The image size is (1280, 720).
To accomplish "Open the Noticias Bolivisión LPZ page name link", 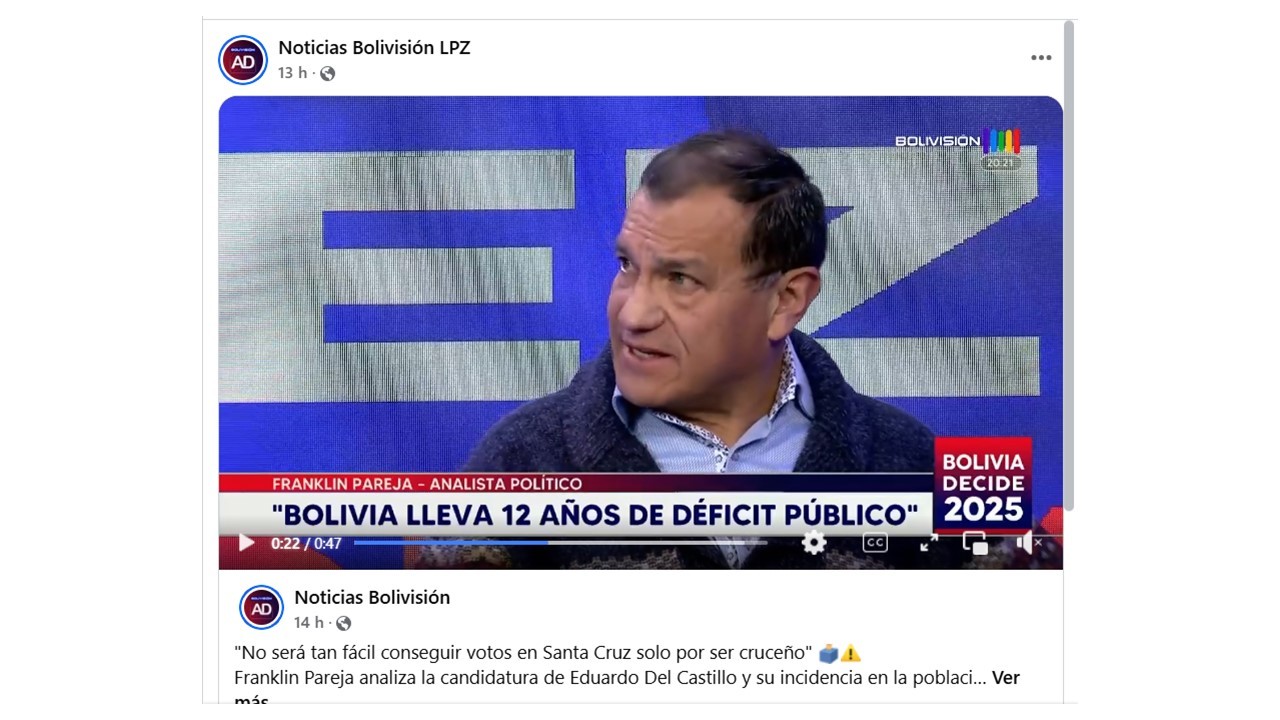I will tap(374, 47).
